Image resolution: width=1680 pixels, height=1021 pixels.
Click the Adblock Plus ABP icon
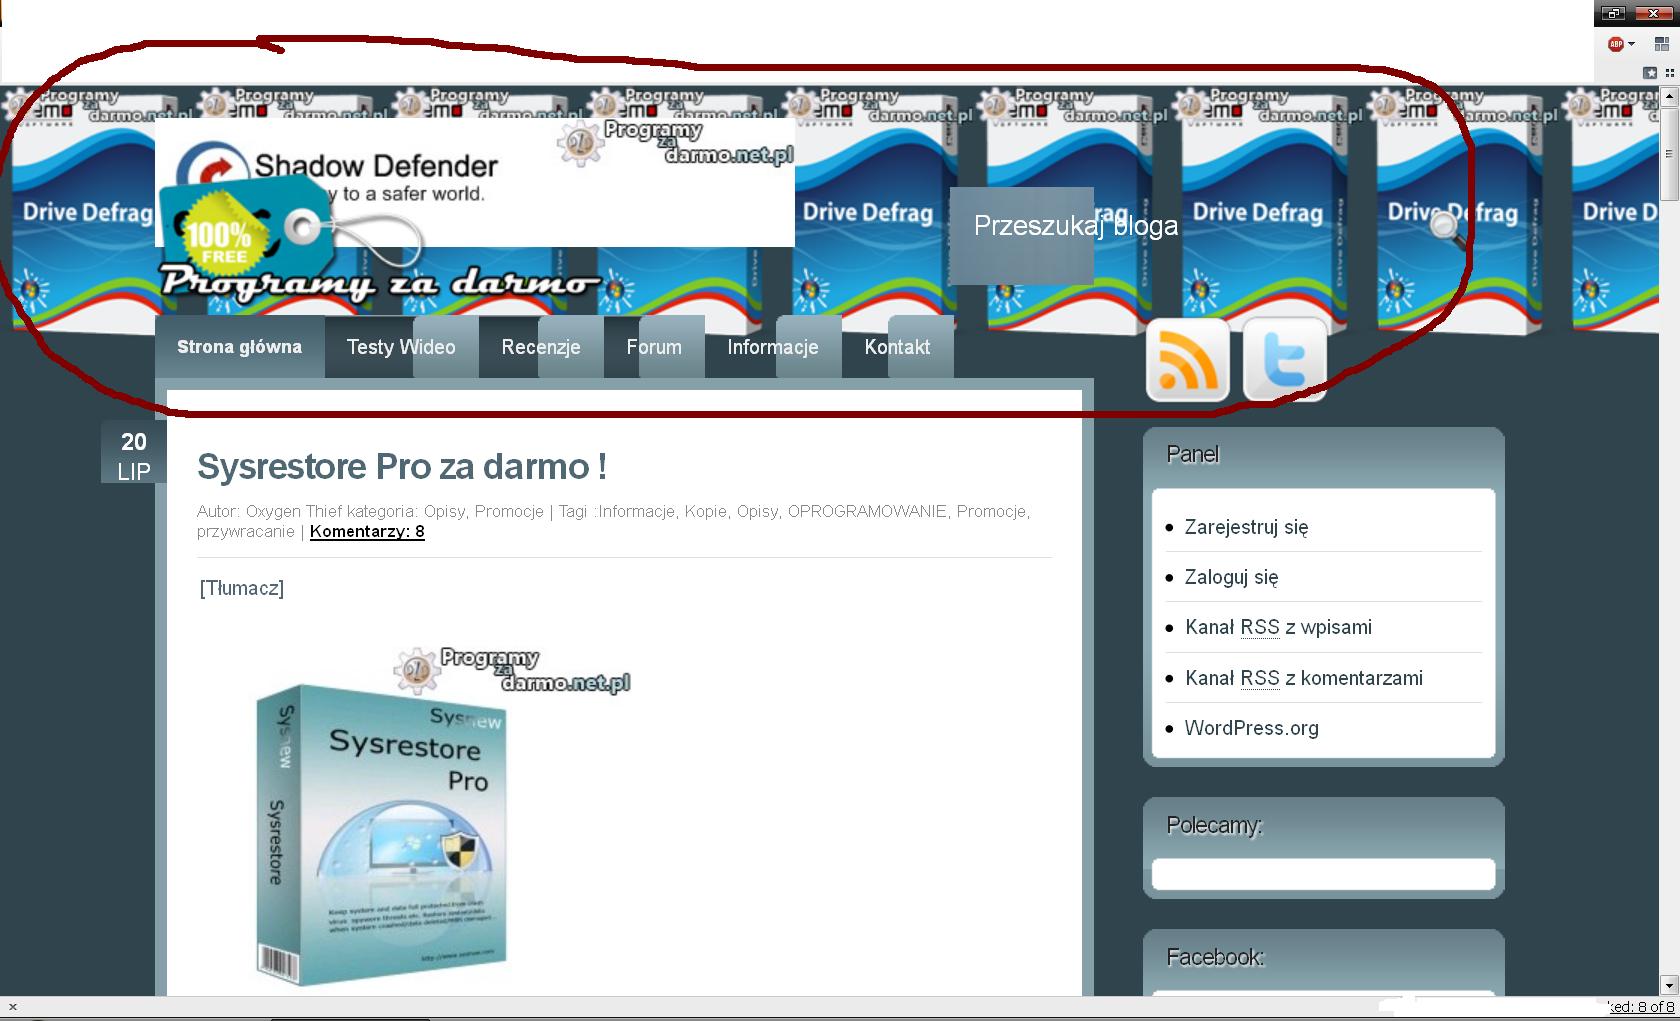[1615, 44]
